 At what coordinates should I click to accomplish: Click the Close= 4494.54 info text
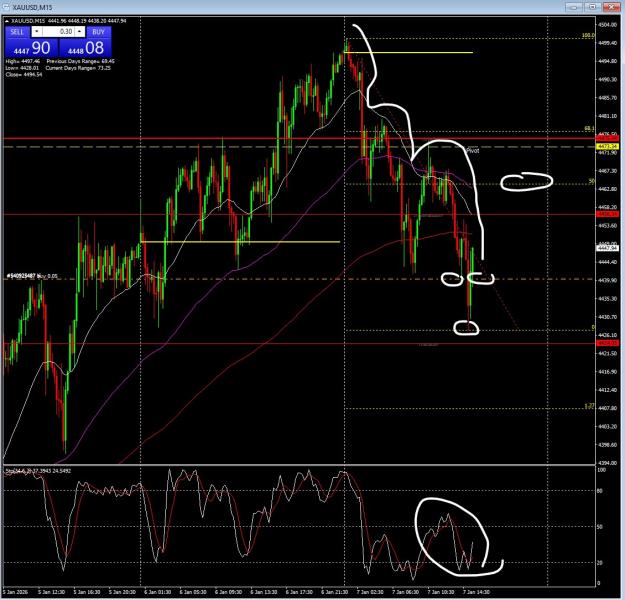tap(24, 75)
